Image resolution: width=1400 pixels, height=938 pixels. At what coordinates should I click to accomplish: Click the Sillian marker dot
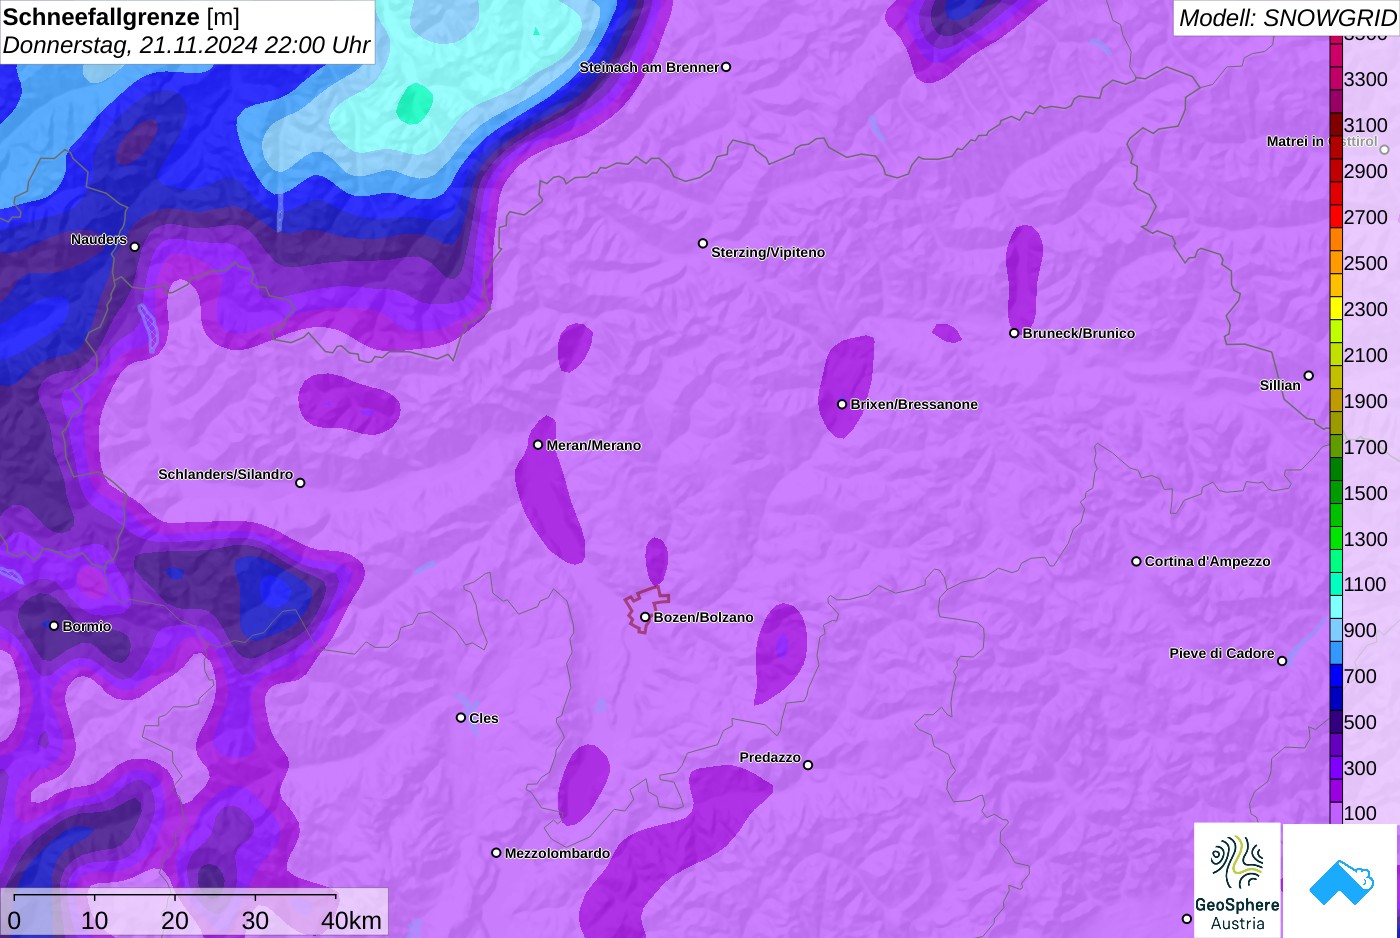1309,376
